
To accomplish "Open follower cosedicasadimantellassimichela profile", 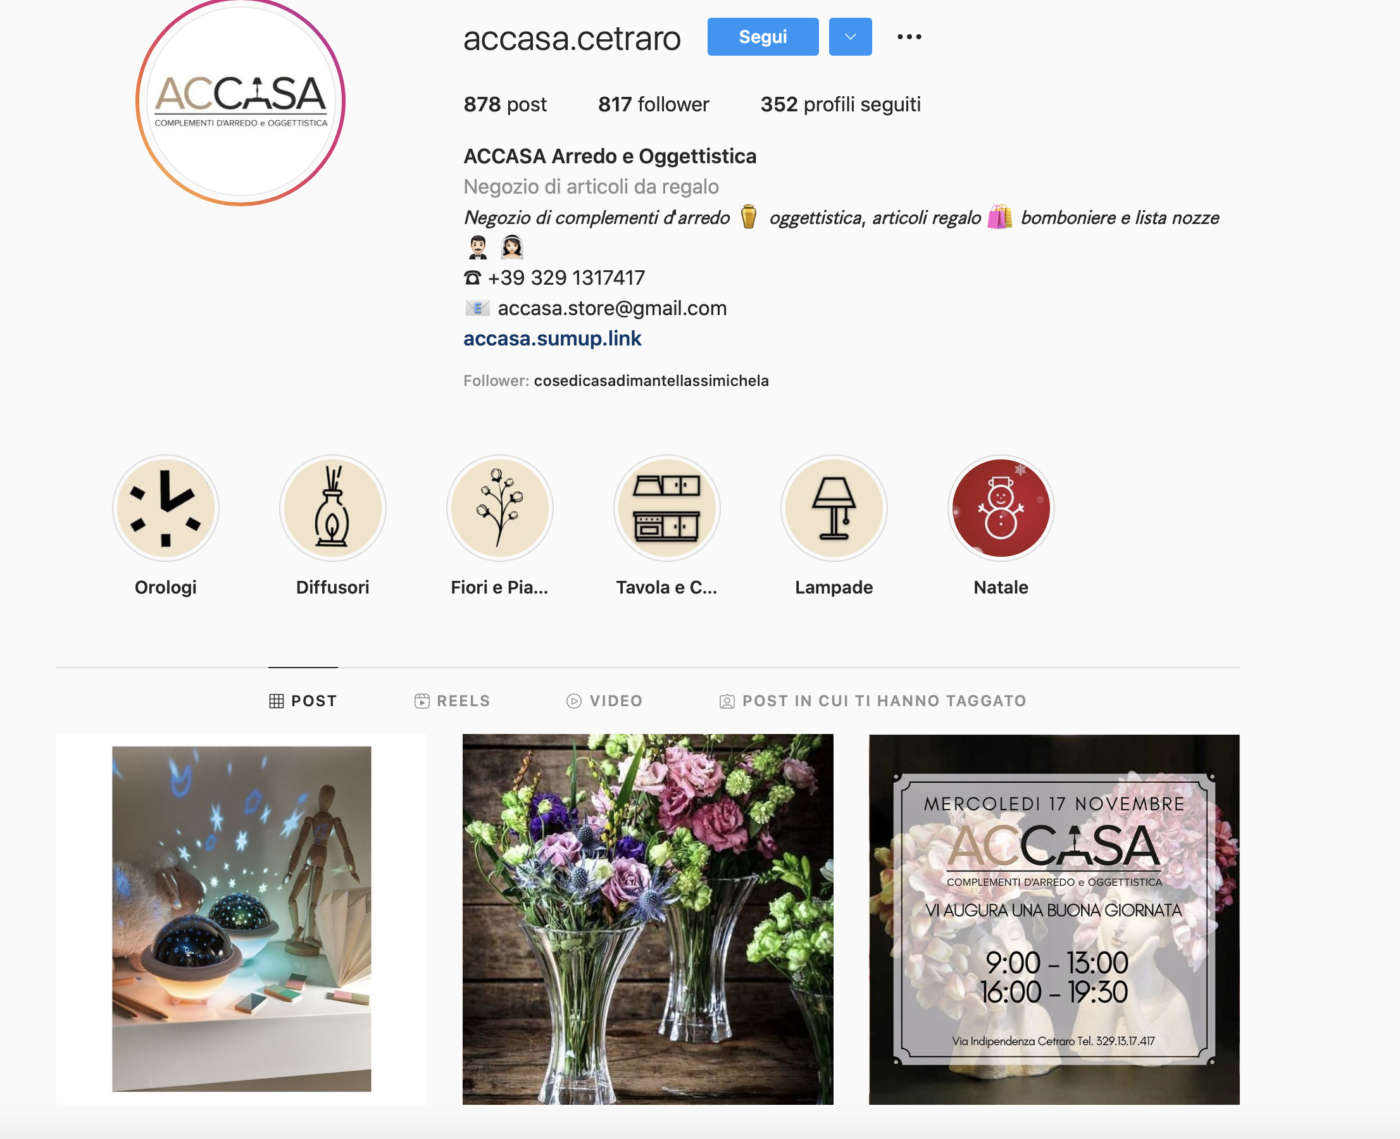I will click(x=651, y=381).
